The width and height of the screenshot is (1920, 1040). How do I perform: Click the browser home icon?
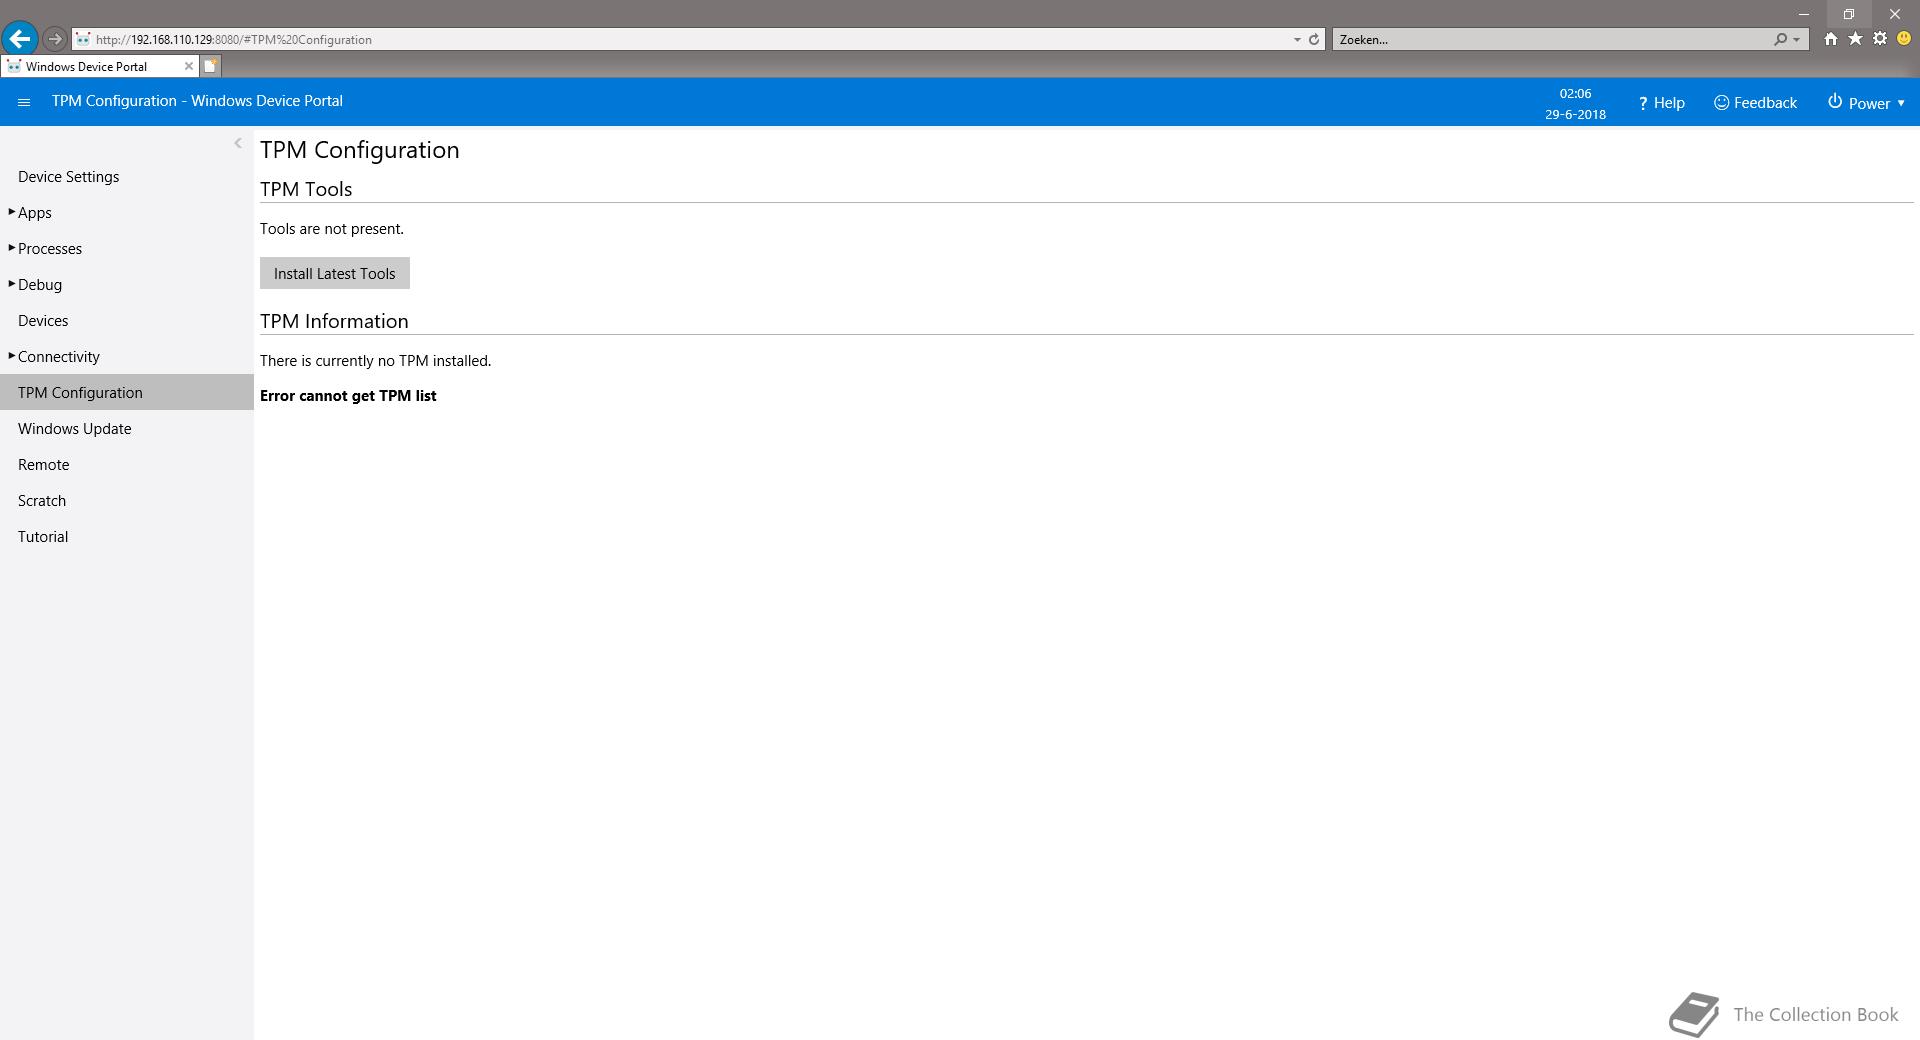coord(1830,39)
